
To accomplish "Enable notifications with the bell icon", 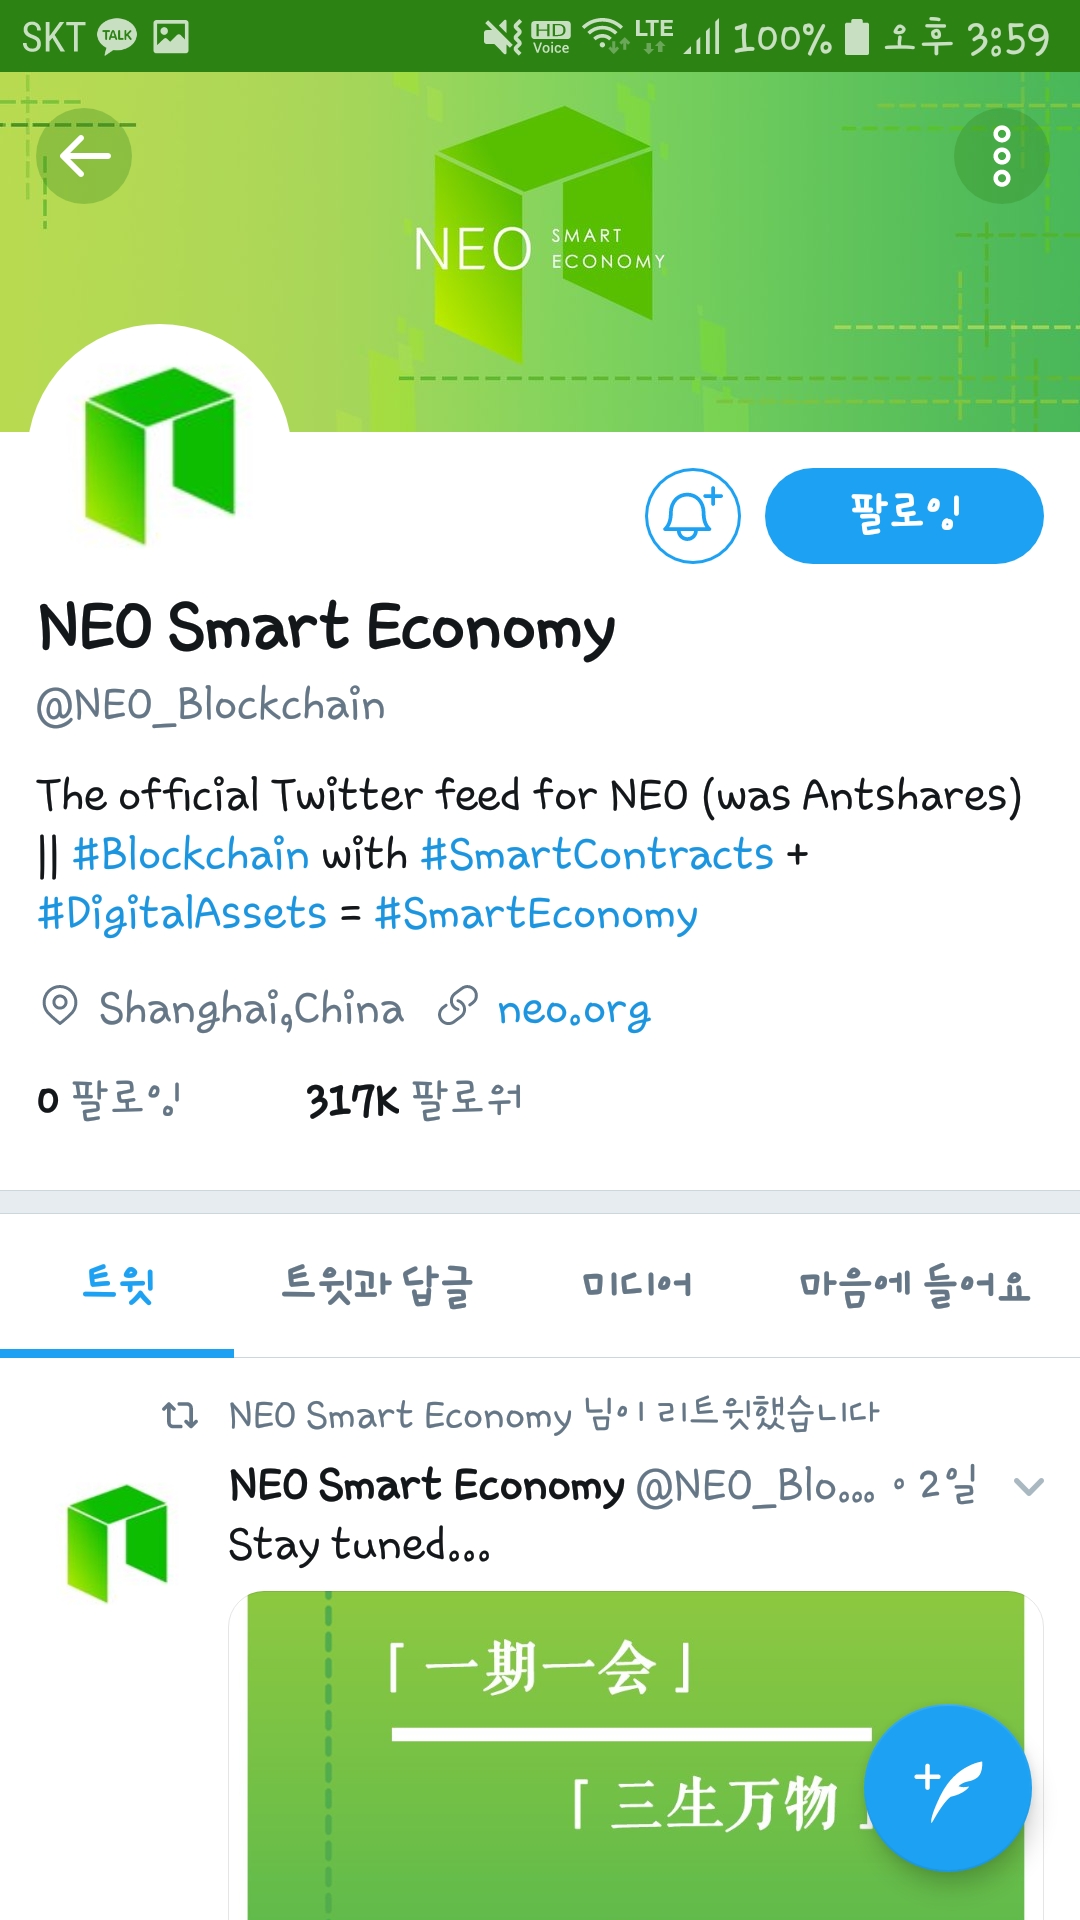I will pyautogui.click(x=692, y=516).
